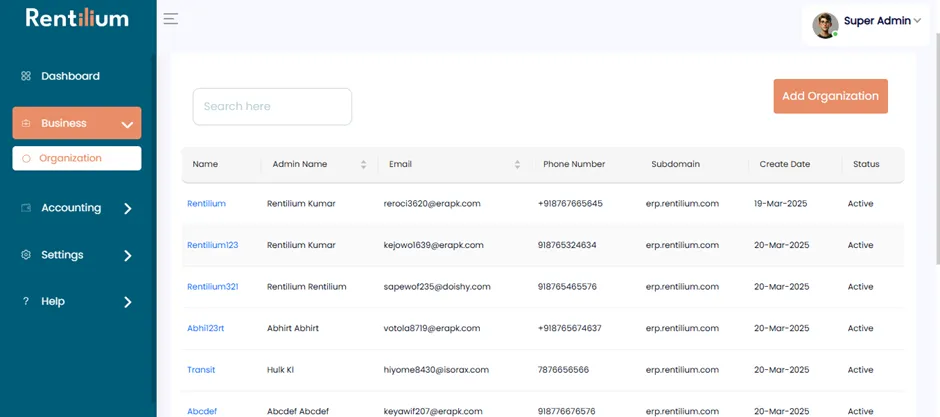Click Active status in Rentilium123 row
Viewport: 940px width, 417px height.
860,245
